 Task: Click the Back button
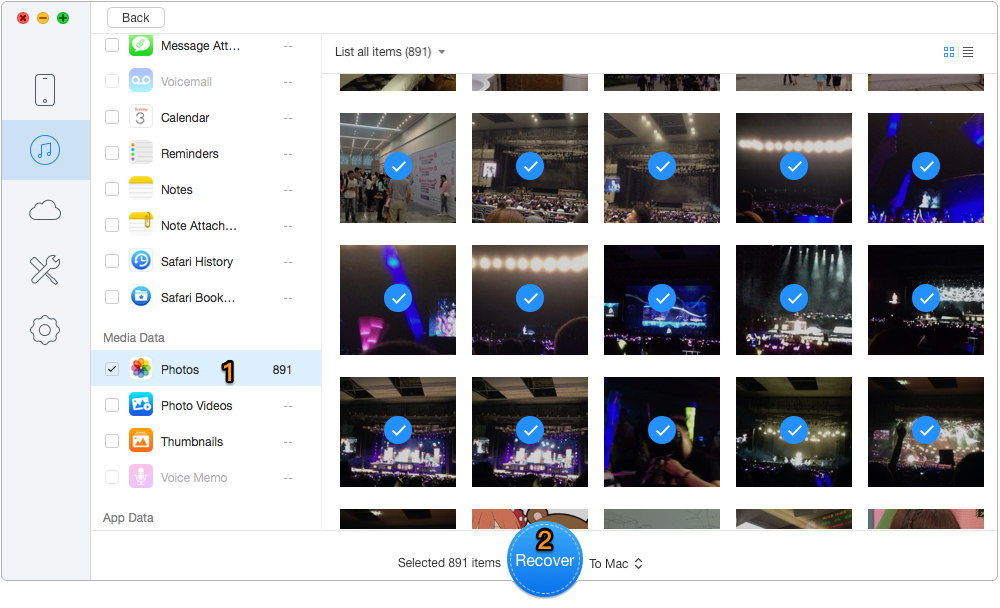point(135,18)
